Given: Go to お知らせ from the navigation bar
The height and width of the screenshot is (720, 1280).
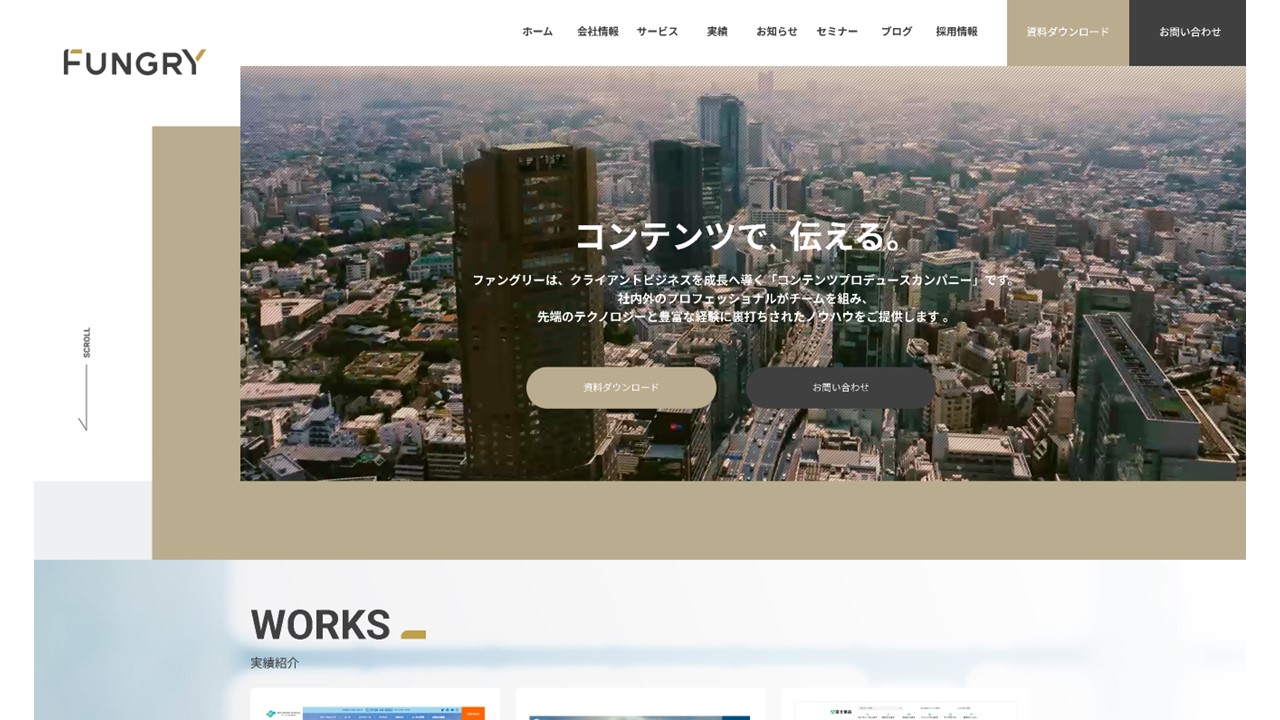Looking at the screenshot, I should click(x=776, y=31).
